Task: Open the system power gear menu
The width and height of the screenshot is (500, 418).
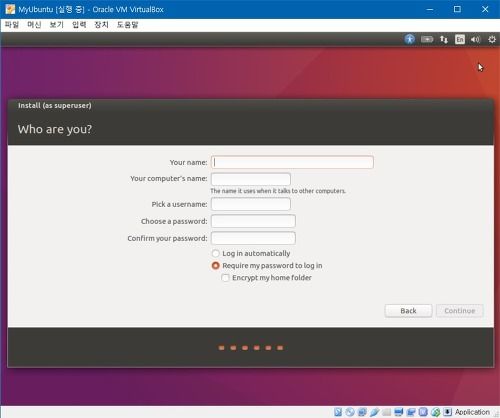Action: [x=492, y=39]
